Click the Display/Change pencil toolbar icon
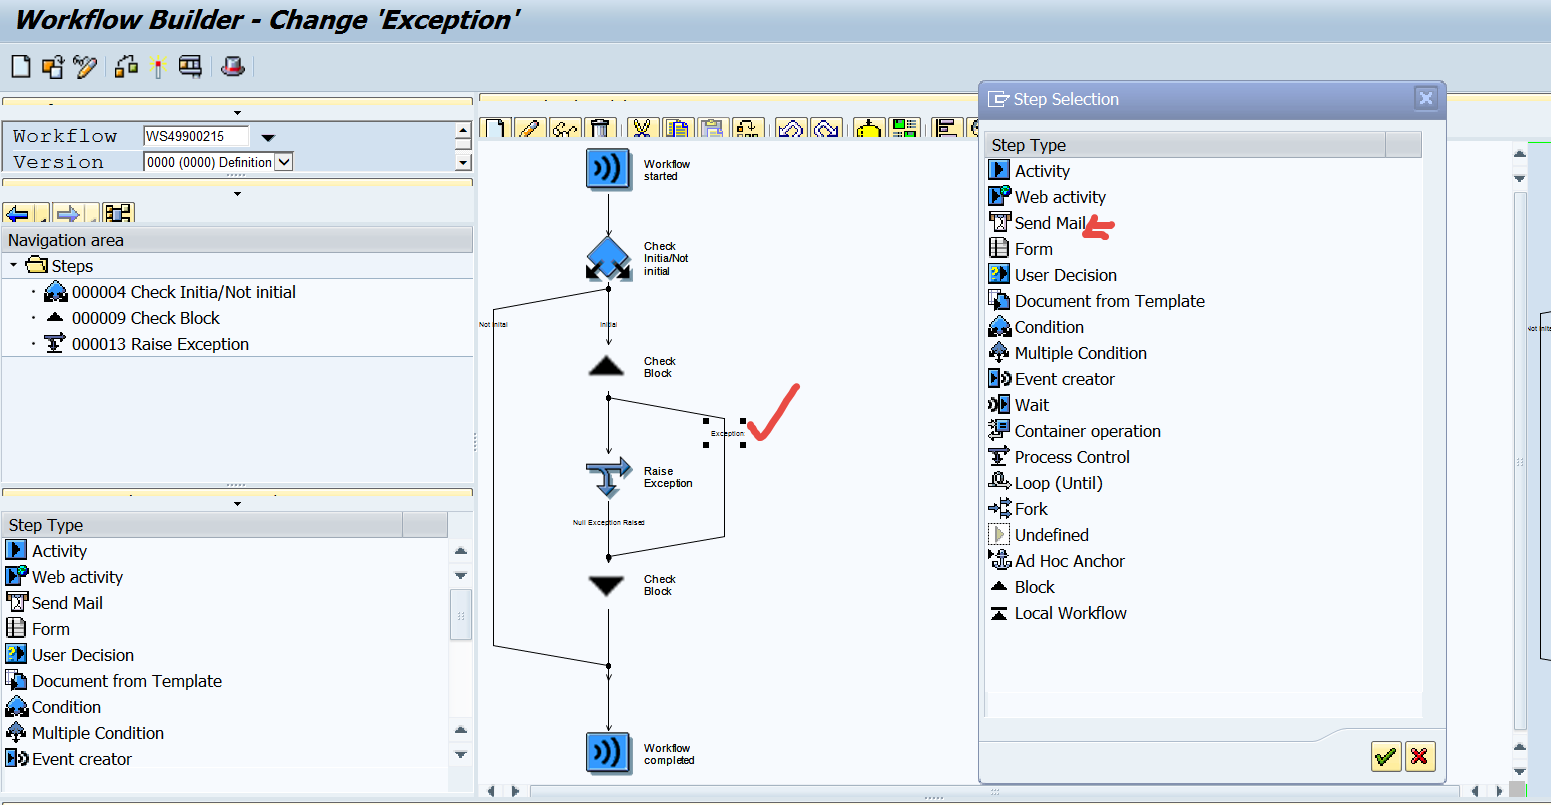 pyautogui.click(x=86, y=67)
